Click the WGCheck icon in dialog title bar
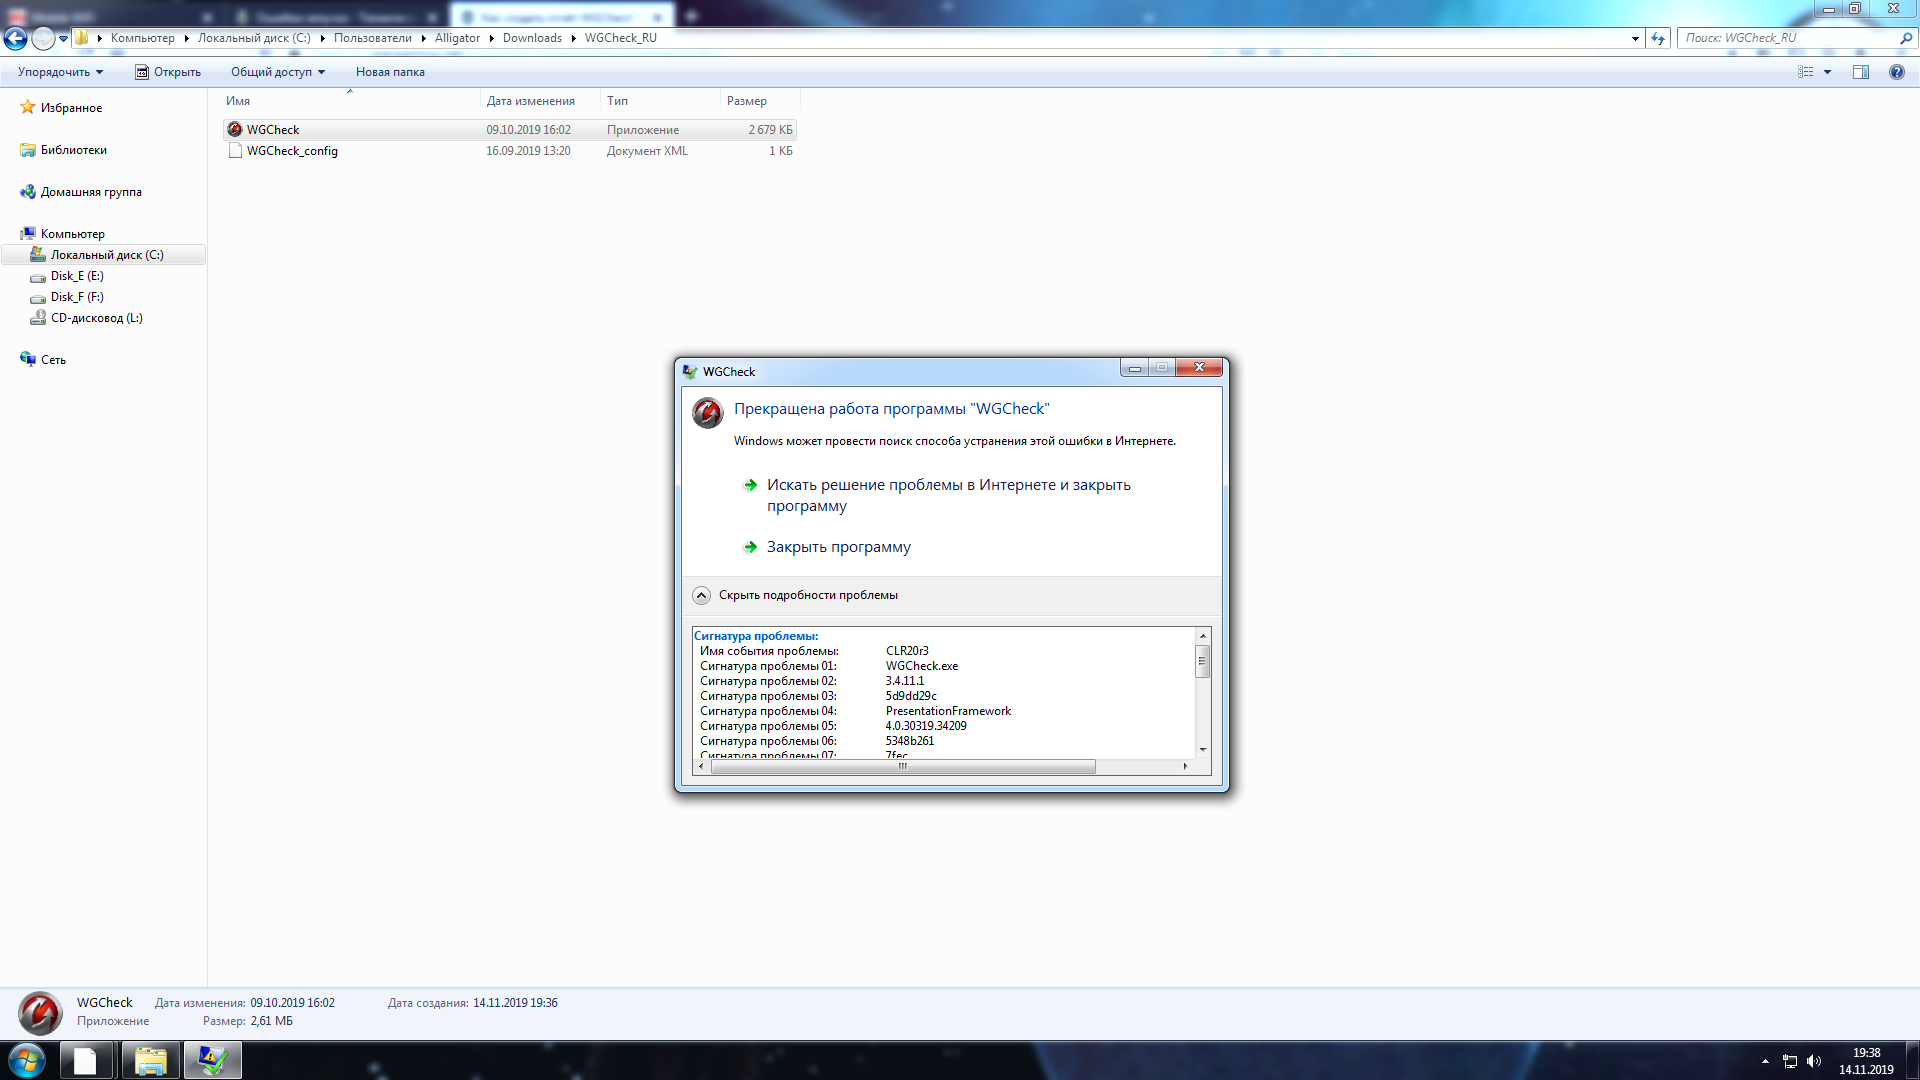1920x1080 pixels. 690,372
